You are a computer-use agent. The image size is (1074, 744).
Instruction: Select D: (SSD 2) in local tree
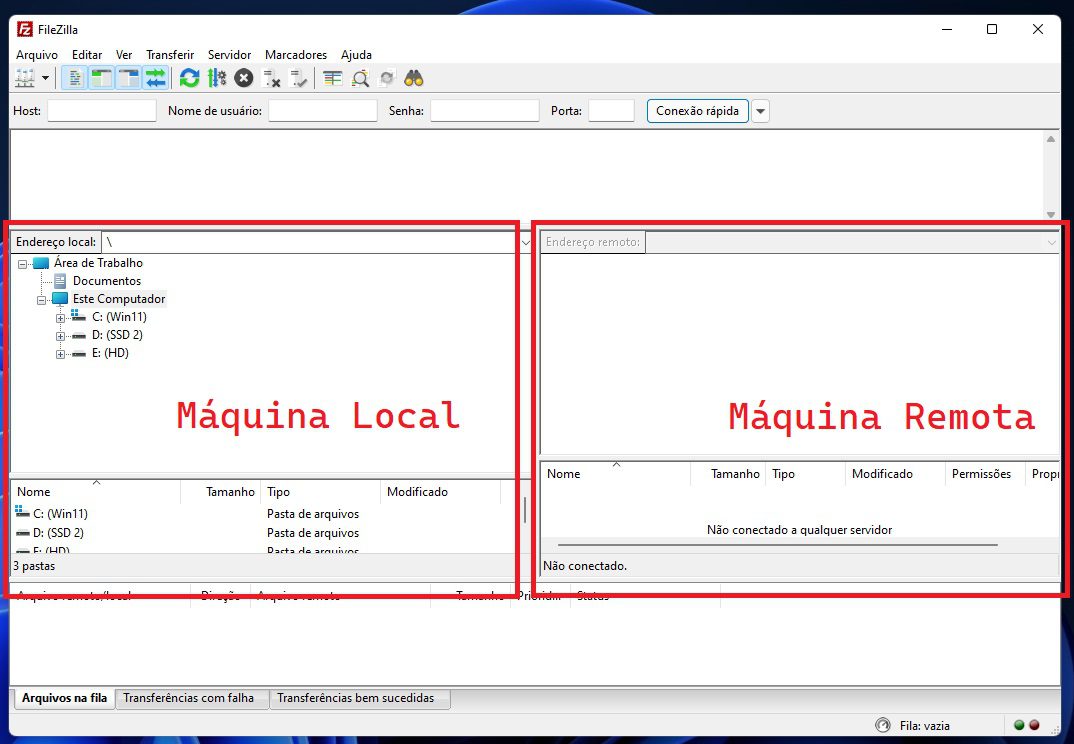pos(117,335)
